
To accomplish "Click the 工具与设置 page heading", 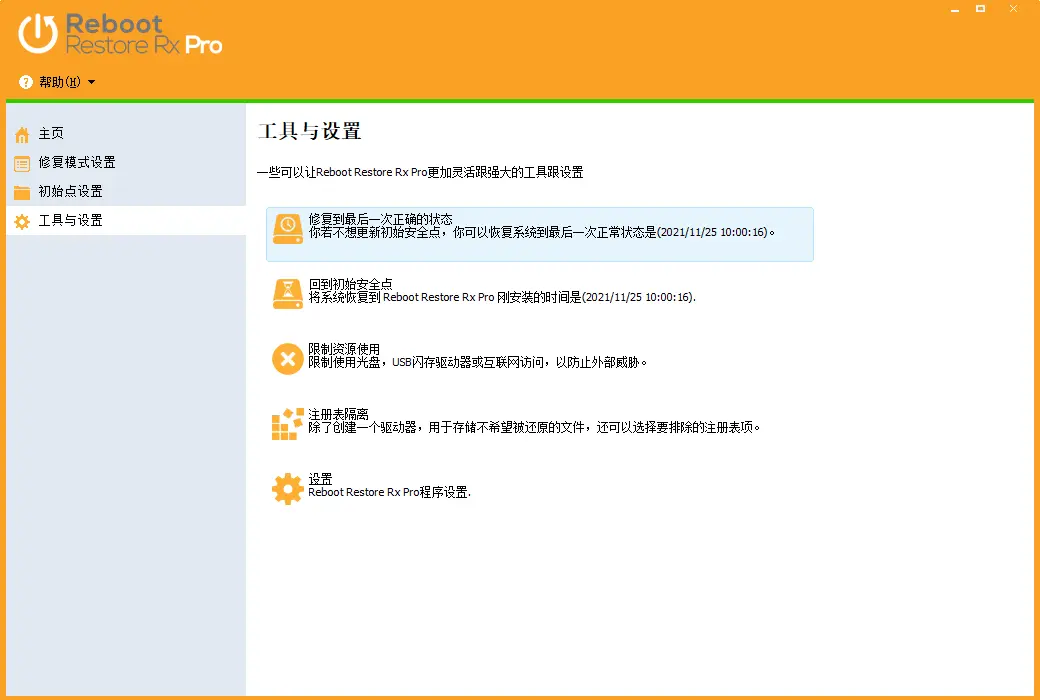I will point(310,131).
